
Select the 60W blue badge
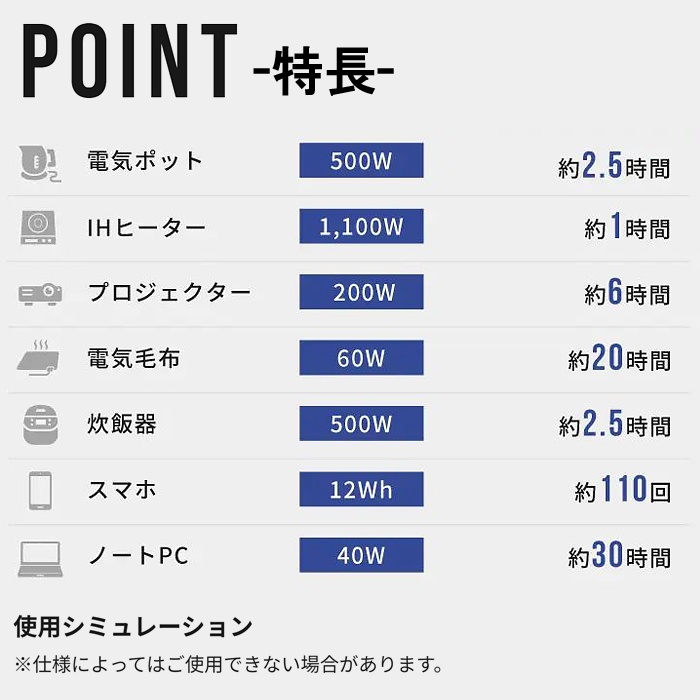361,358
